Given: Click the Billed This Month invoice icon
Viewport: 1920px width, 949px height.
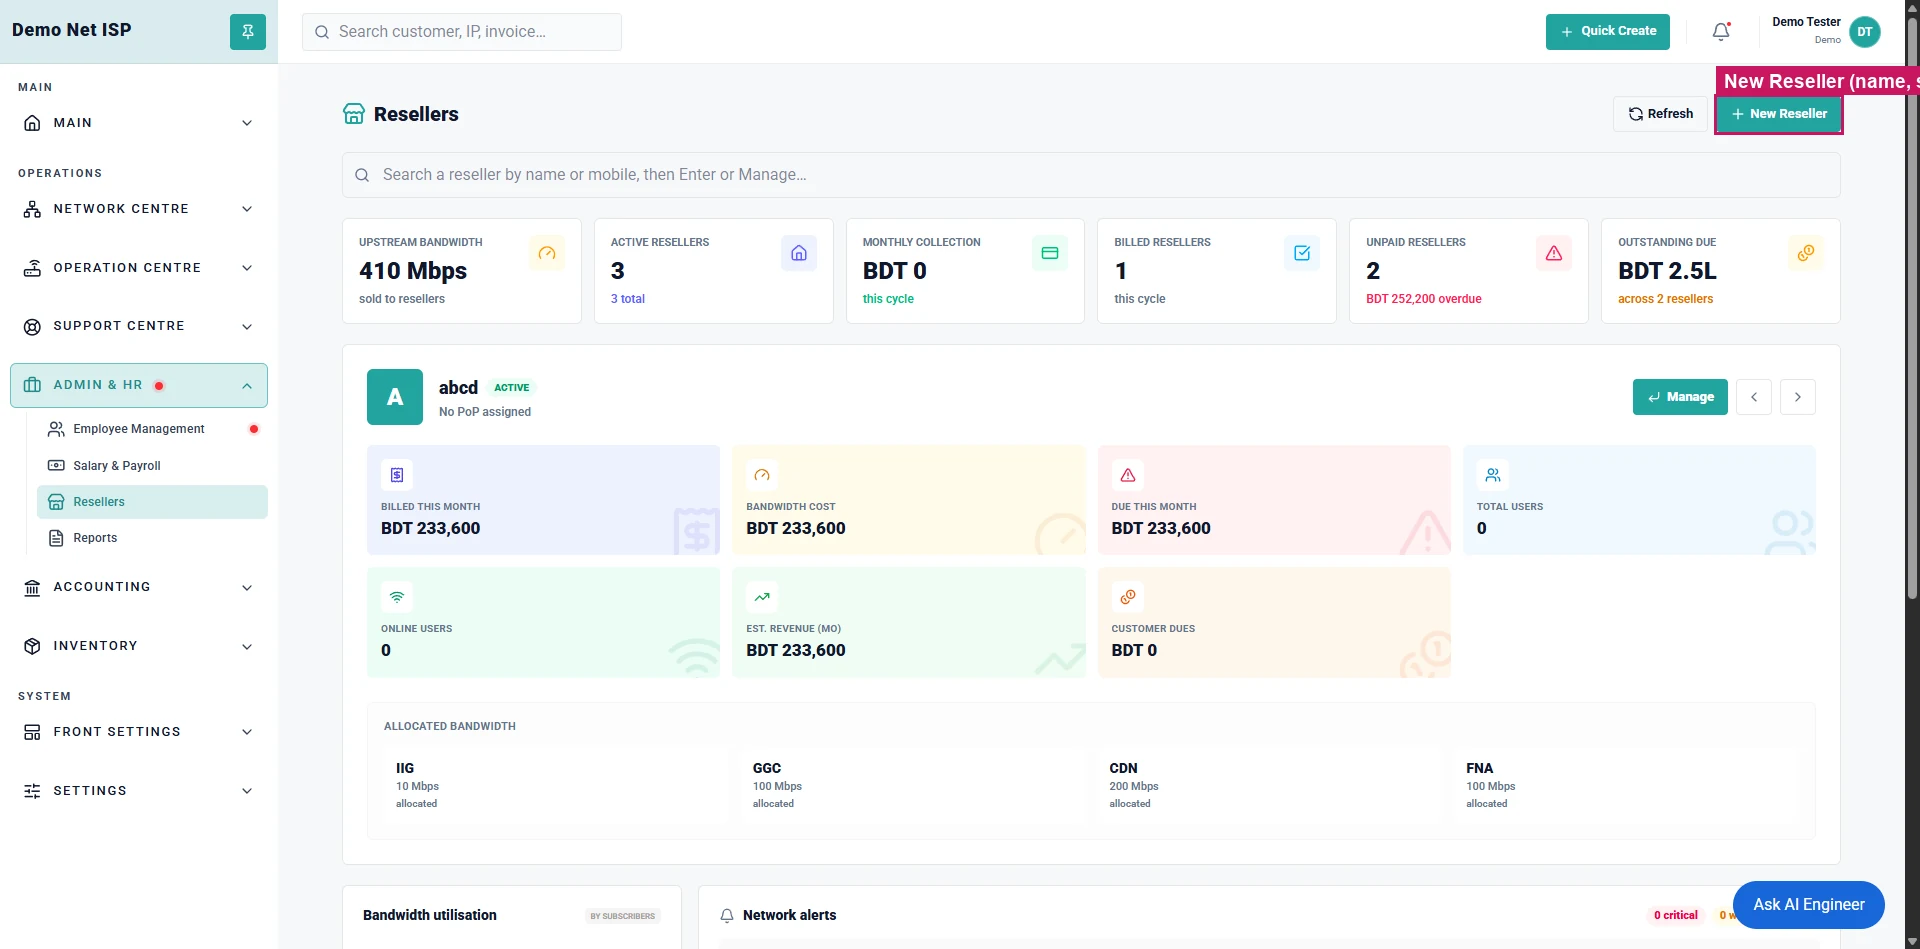Looking at the screenshot, I should (397, 475).
